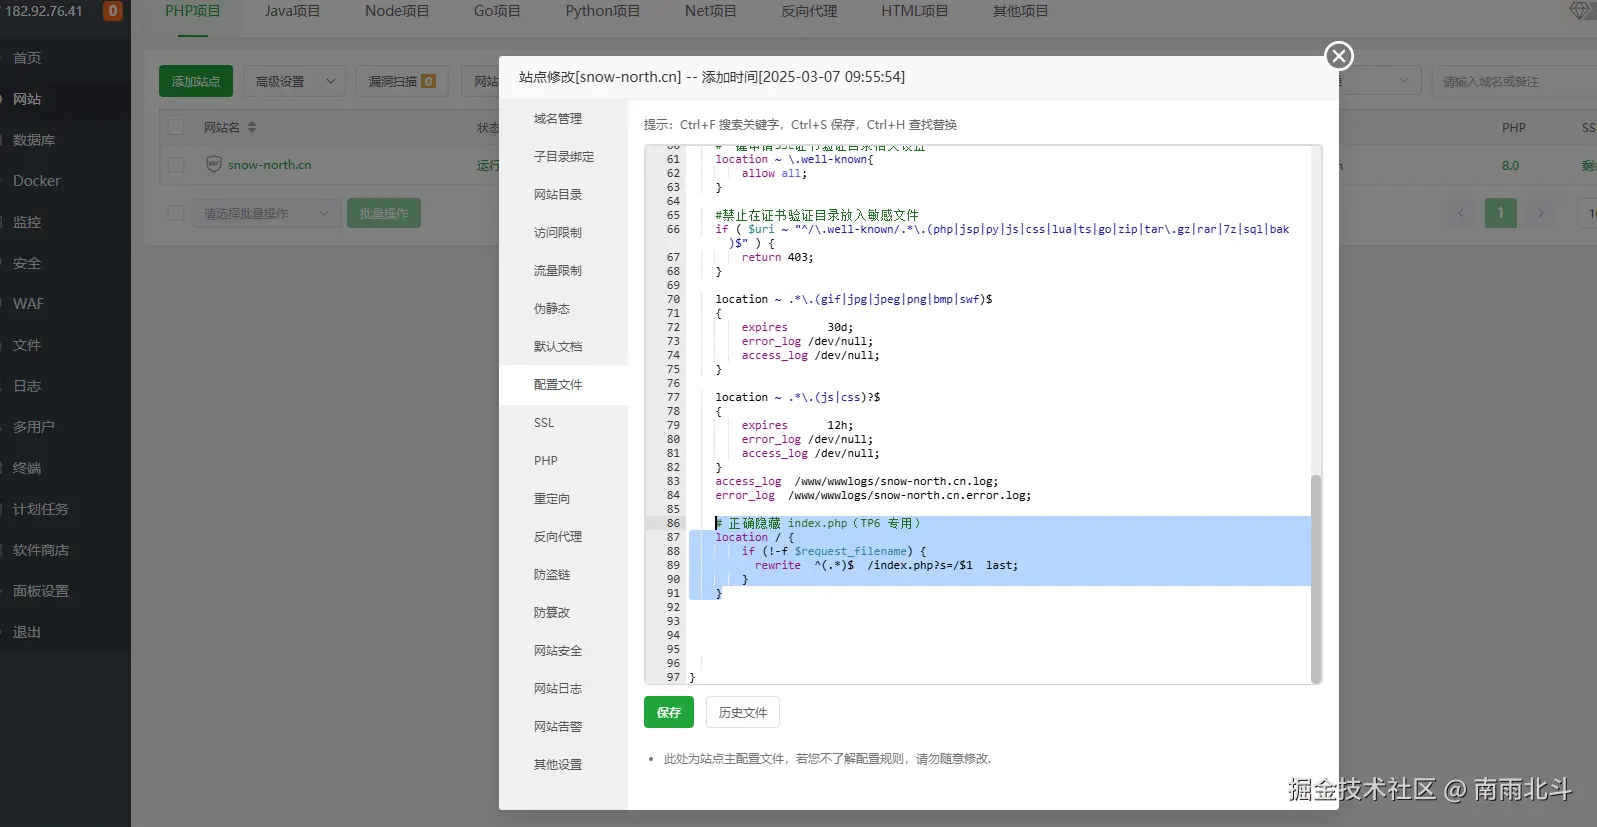Sort by 网站名 column arrows
The image size is (1597, 827).
click(x=252, y=127)
